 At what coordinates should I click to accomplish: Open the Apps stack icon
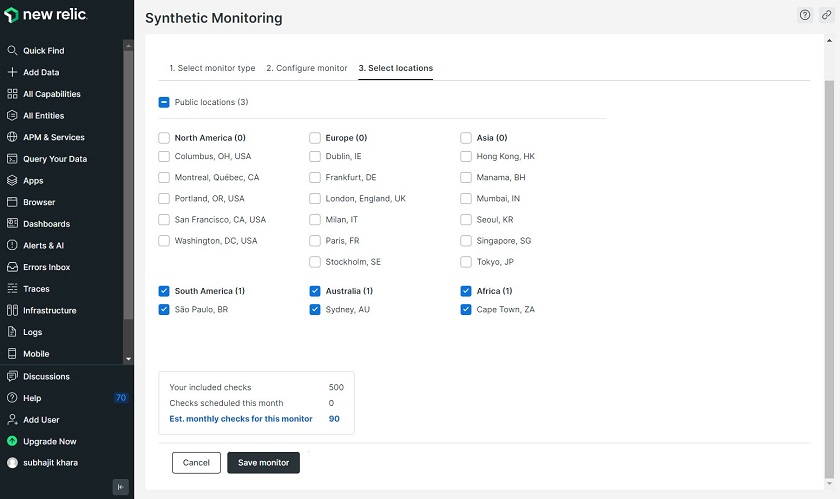pyautogui.click(x=12, y=180)
